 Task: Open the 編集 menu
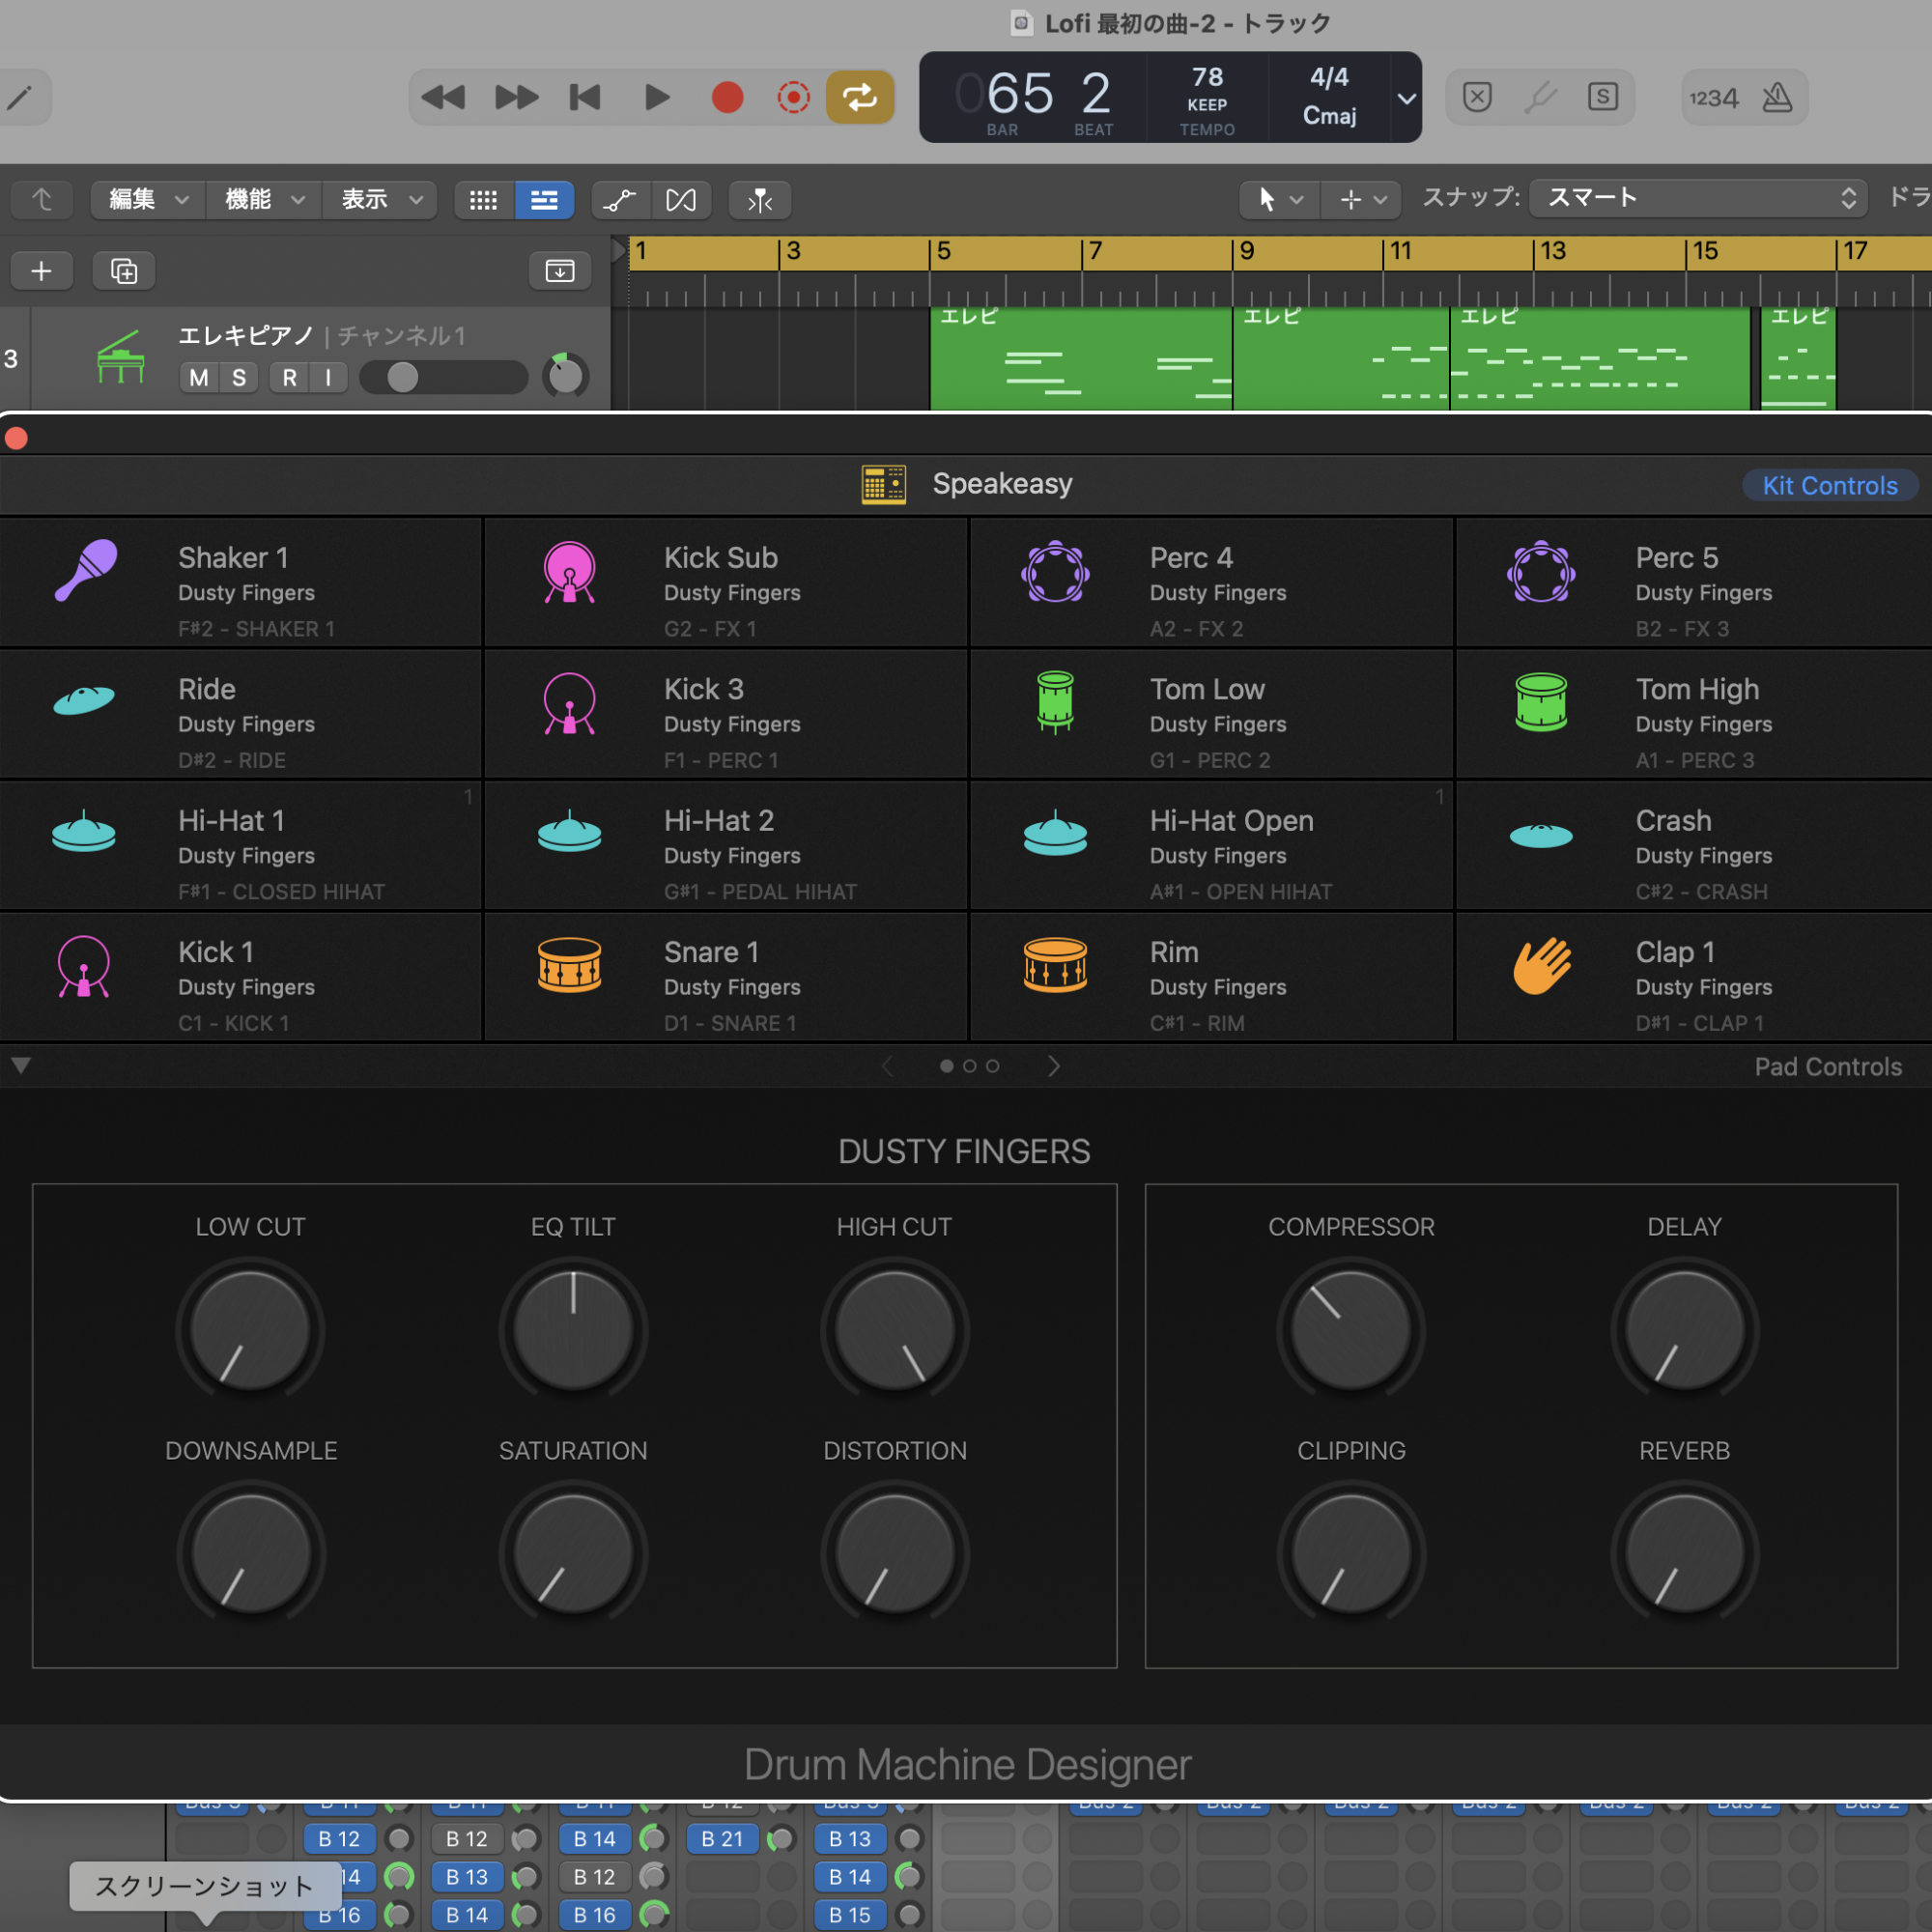click(148, 200)
